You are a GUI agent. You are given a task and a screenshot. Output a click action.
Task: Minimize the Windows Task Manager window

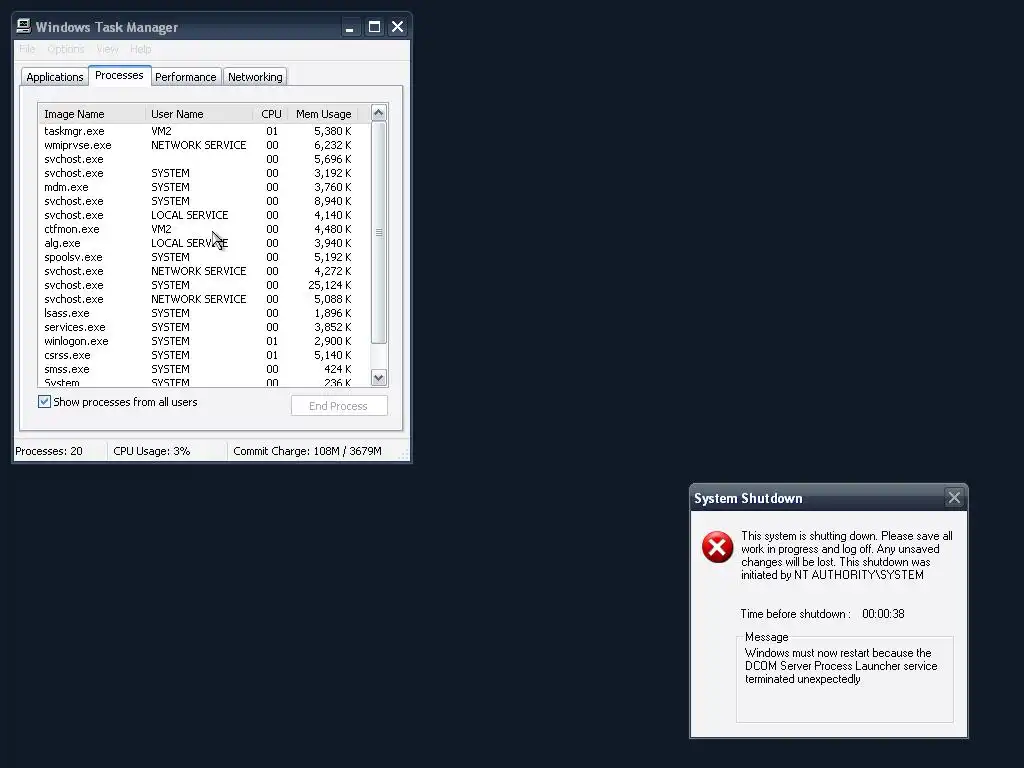(350, 27)
